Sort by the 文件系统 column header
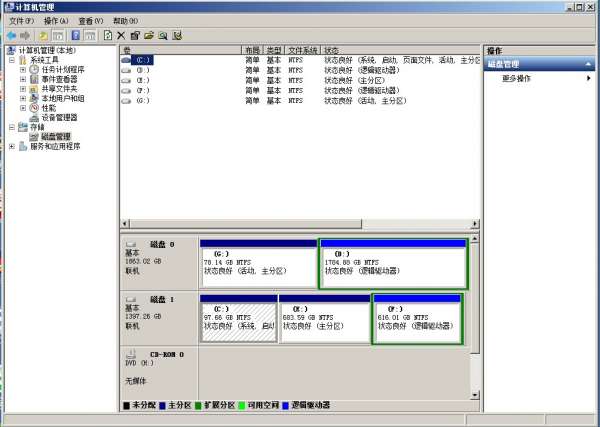 coord(303,50)
